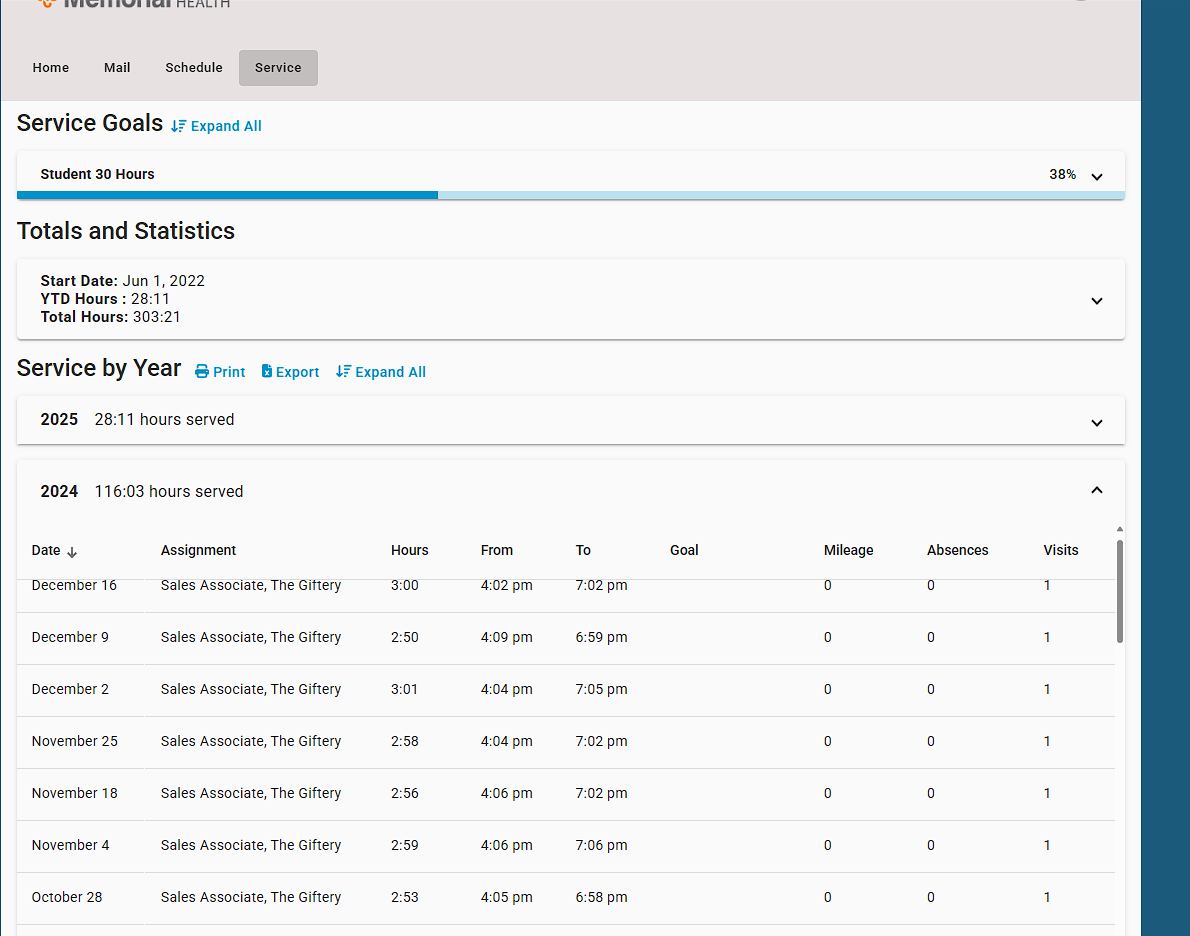Click the service table vertical scrollbar
Viewport: 1190px width, 936px height.
coord(1120,590)
